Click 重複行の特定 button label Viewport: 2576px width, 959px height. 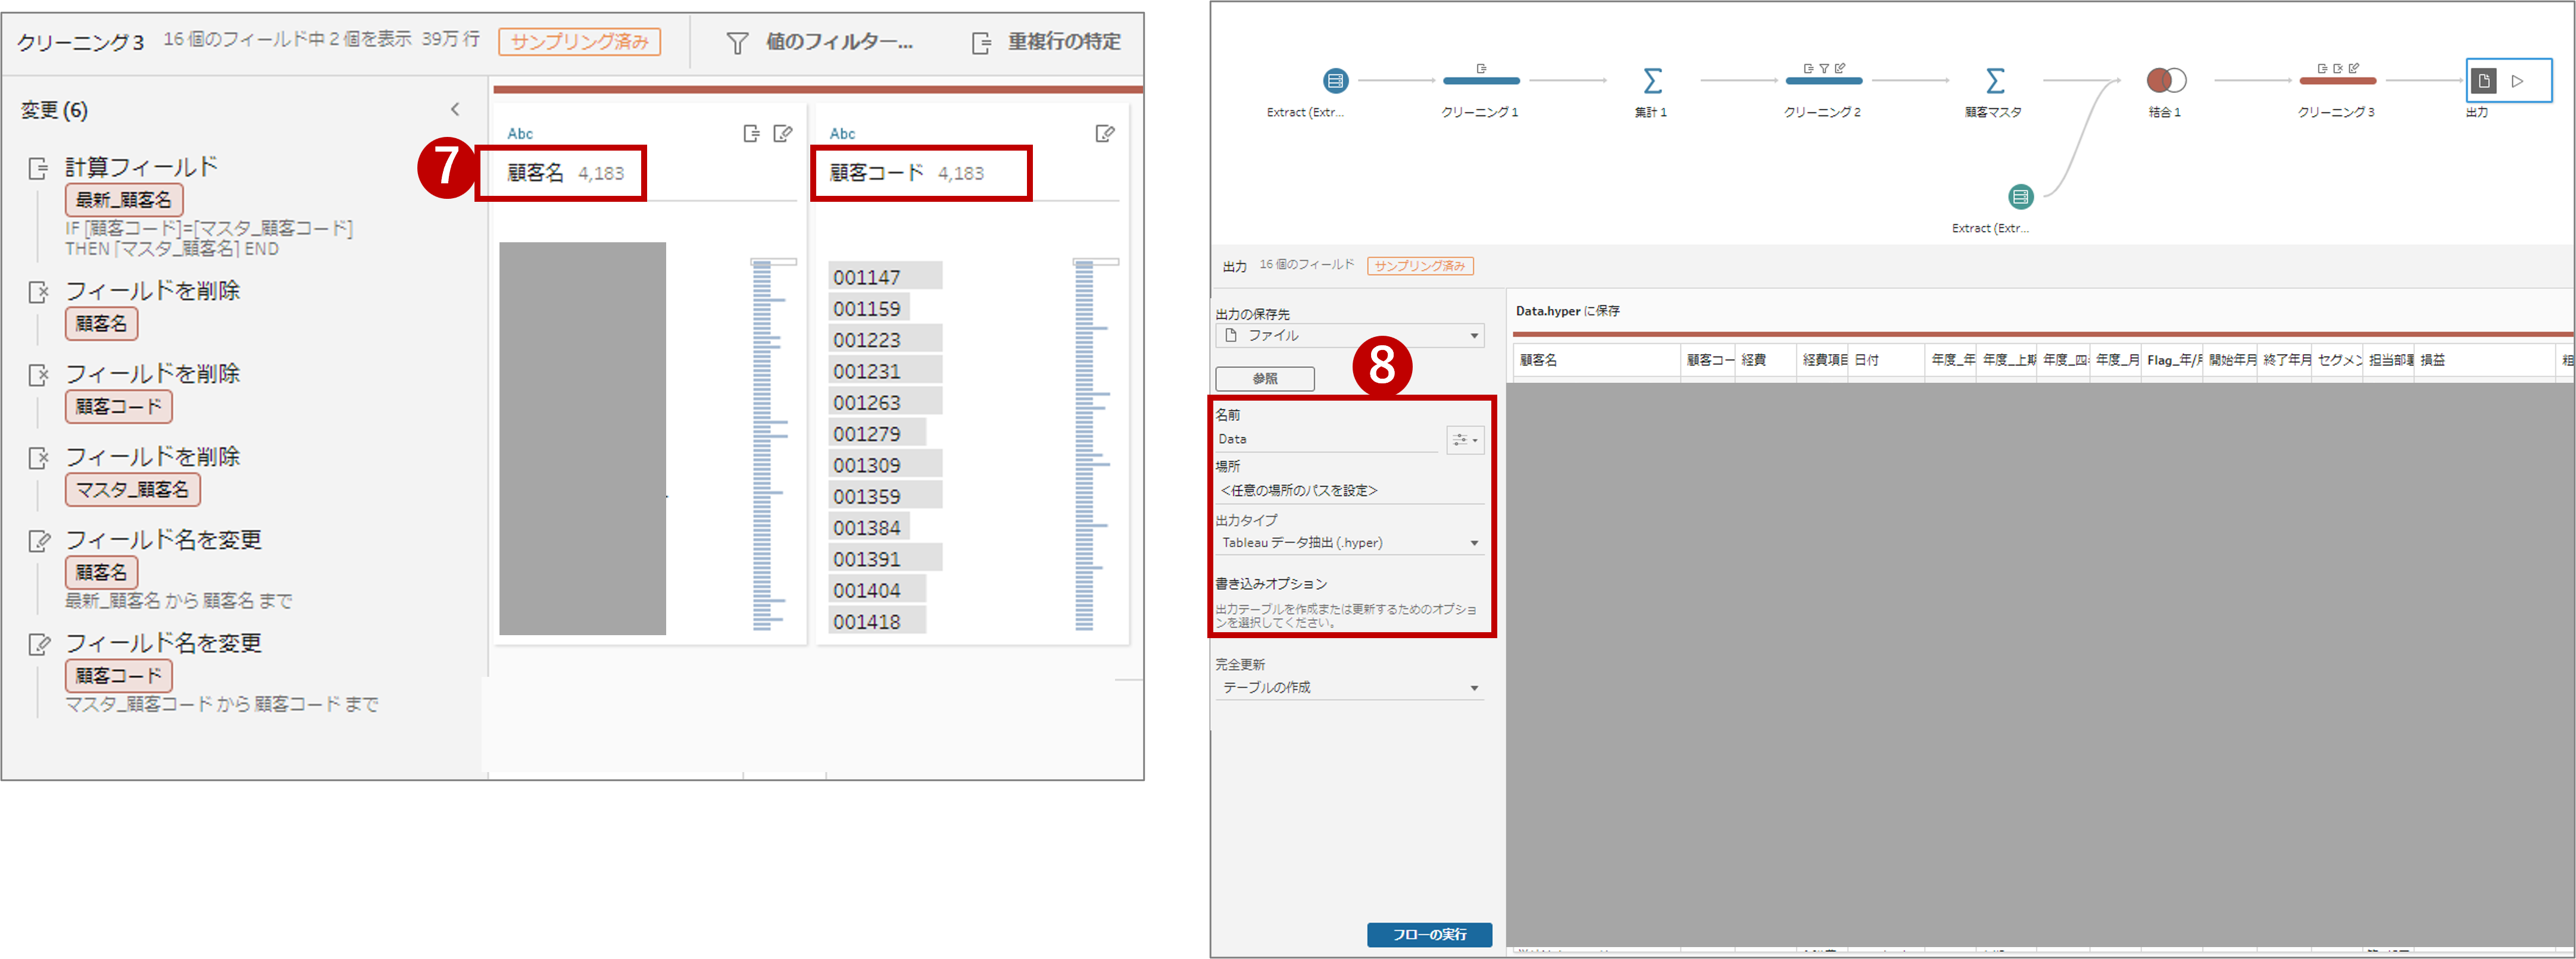tap(1064, 42)
